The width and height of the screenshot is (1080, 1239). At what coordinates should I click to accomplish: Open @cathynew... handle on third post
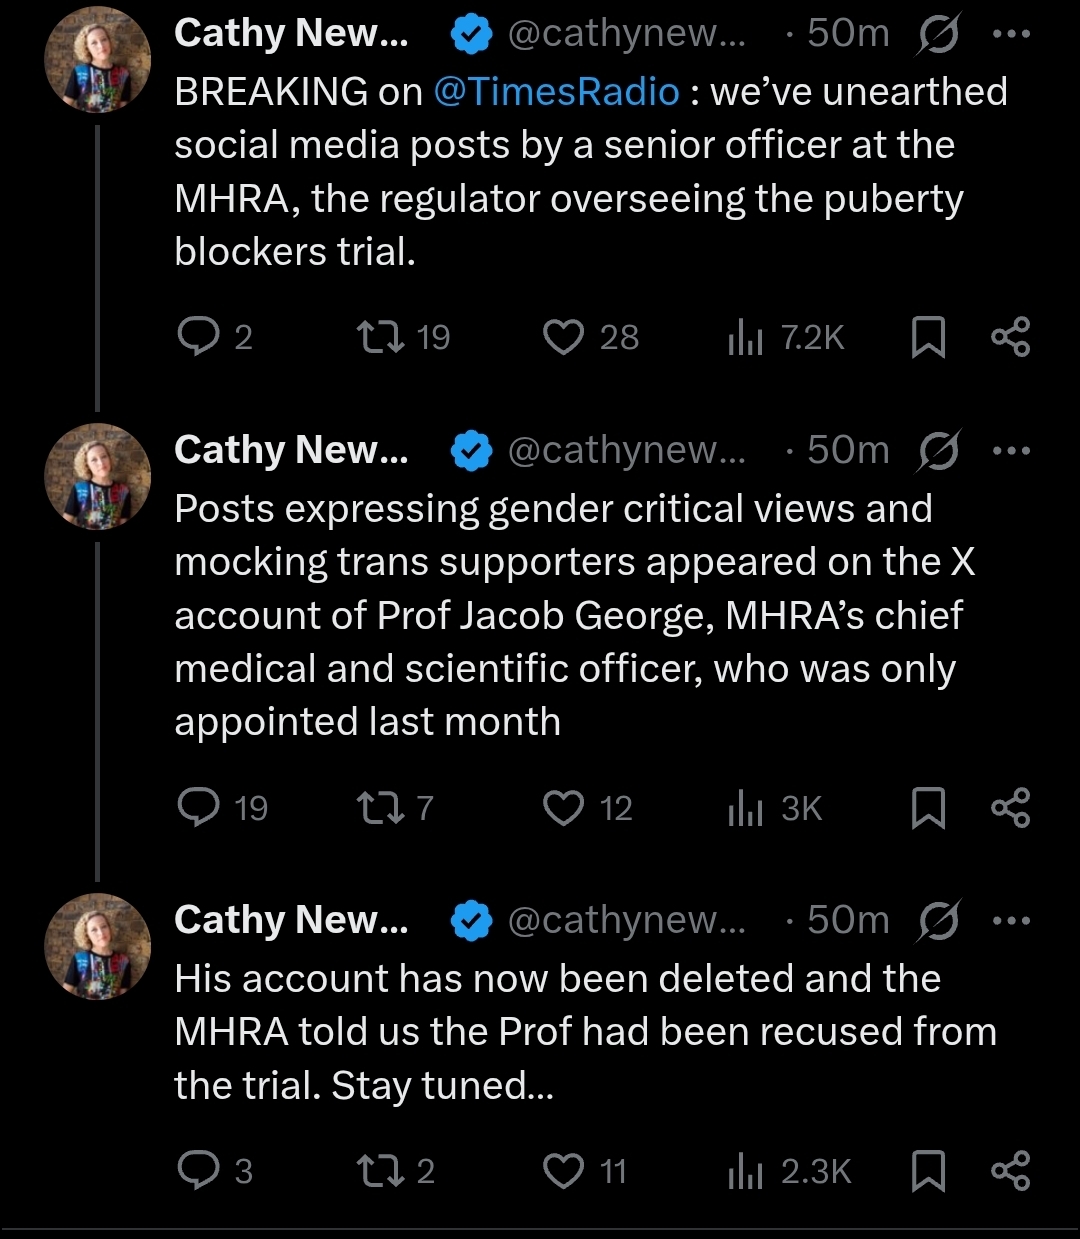tap(626, 920)
